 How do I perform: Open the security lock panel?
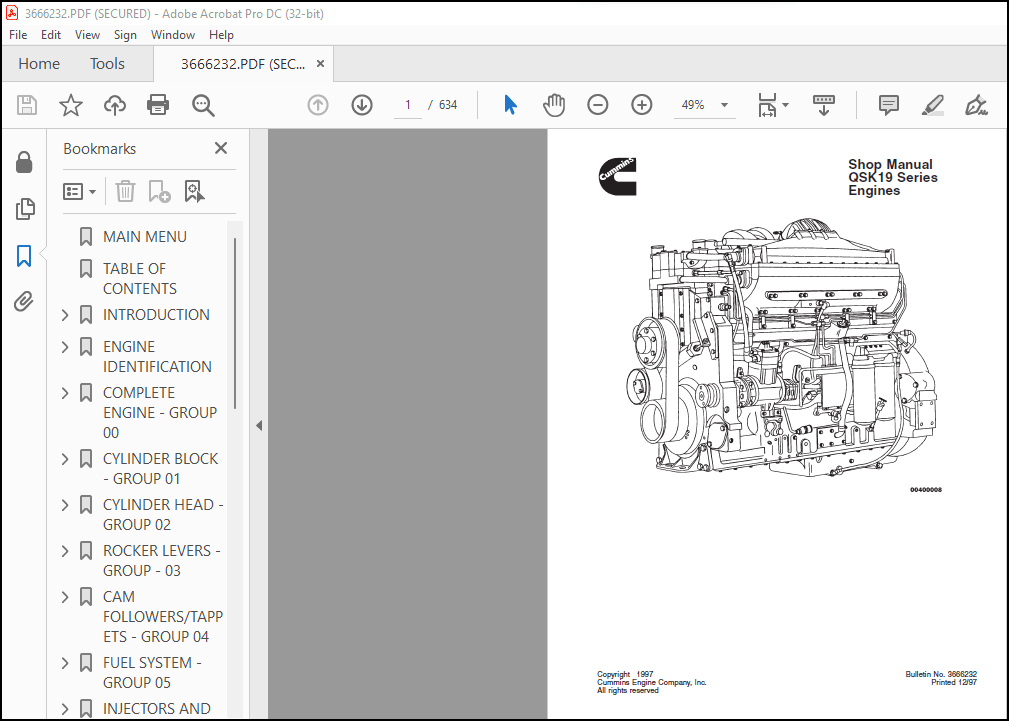(24, 162)
